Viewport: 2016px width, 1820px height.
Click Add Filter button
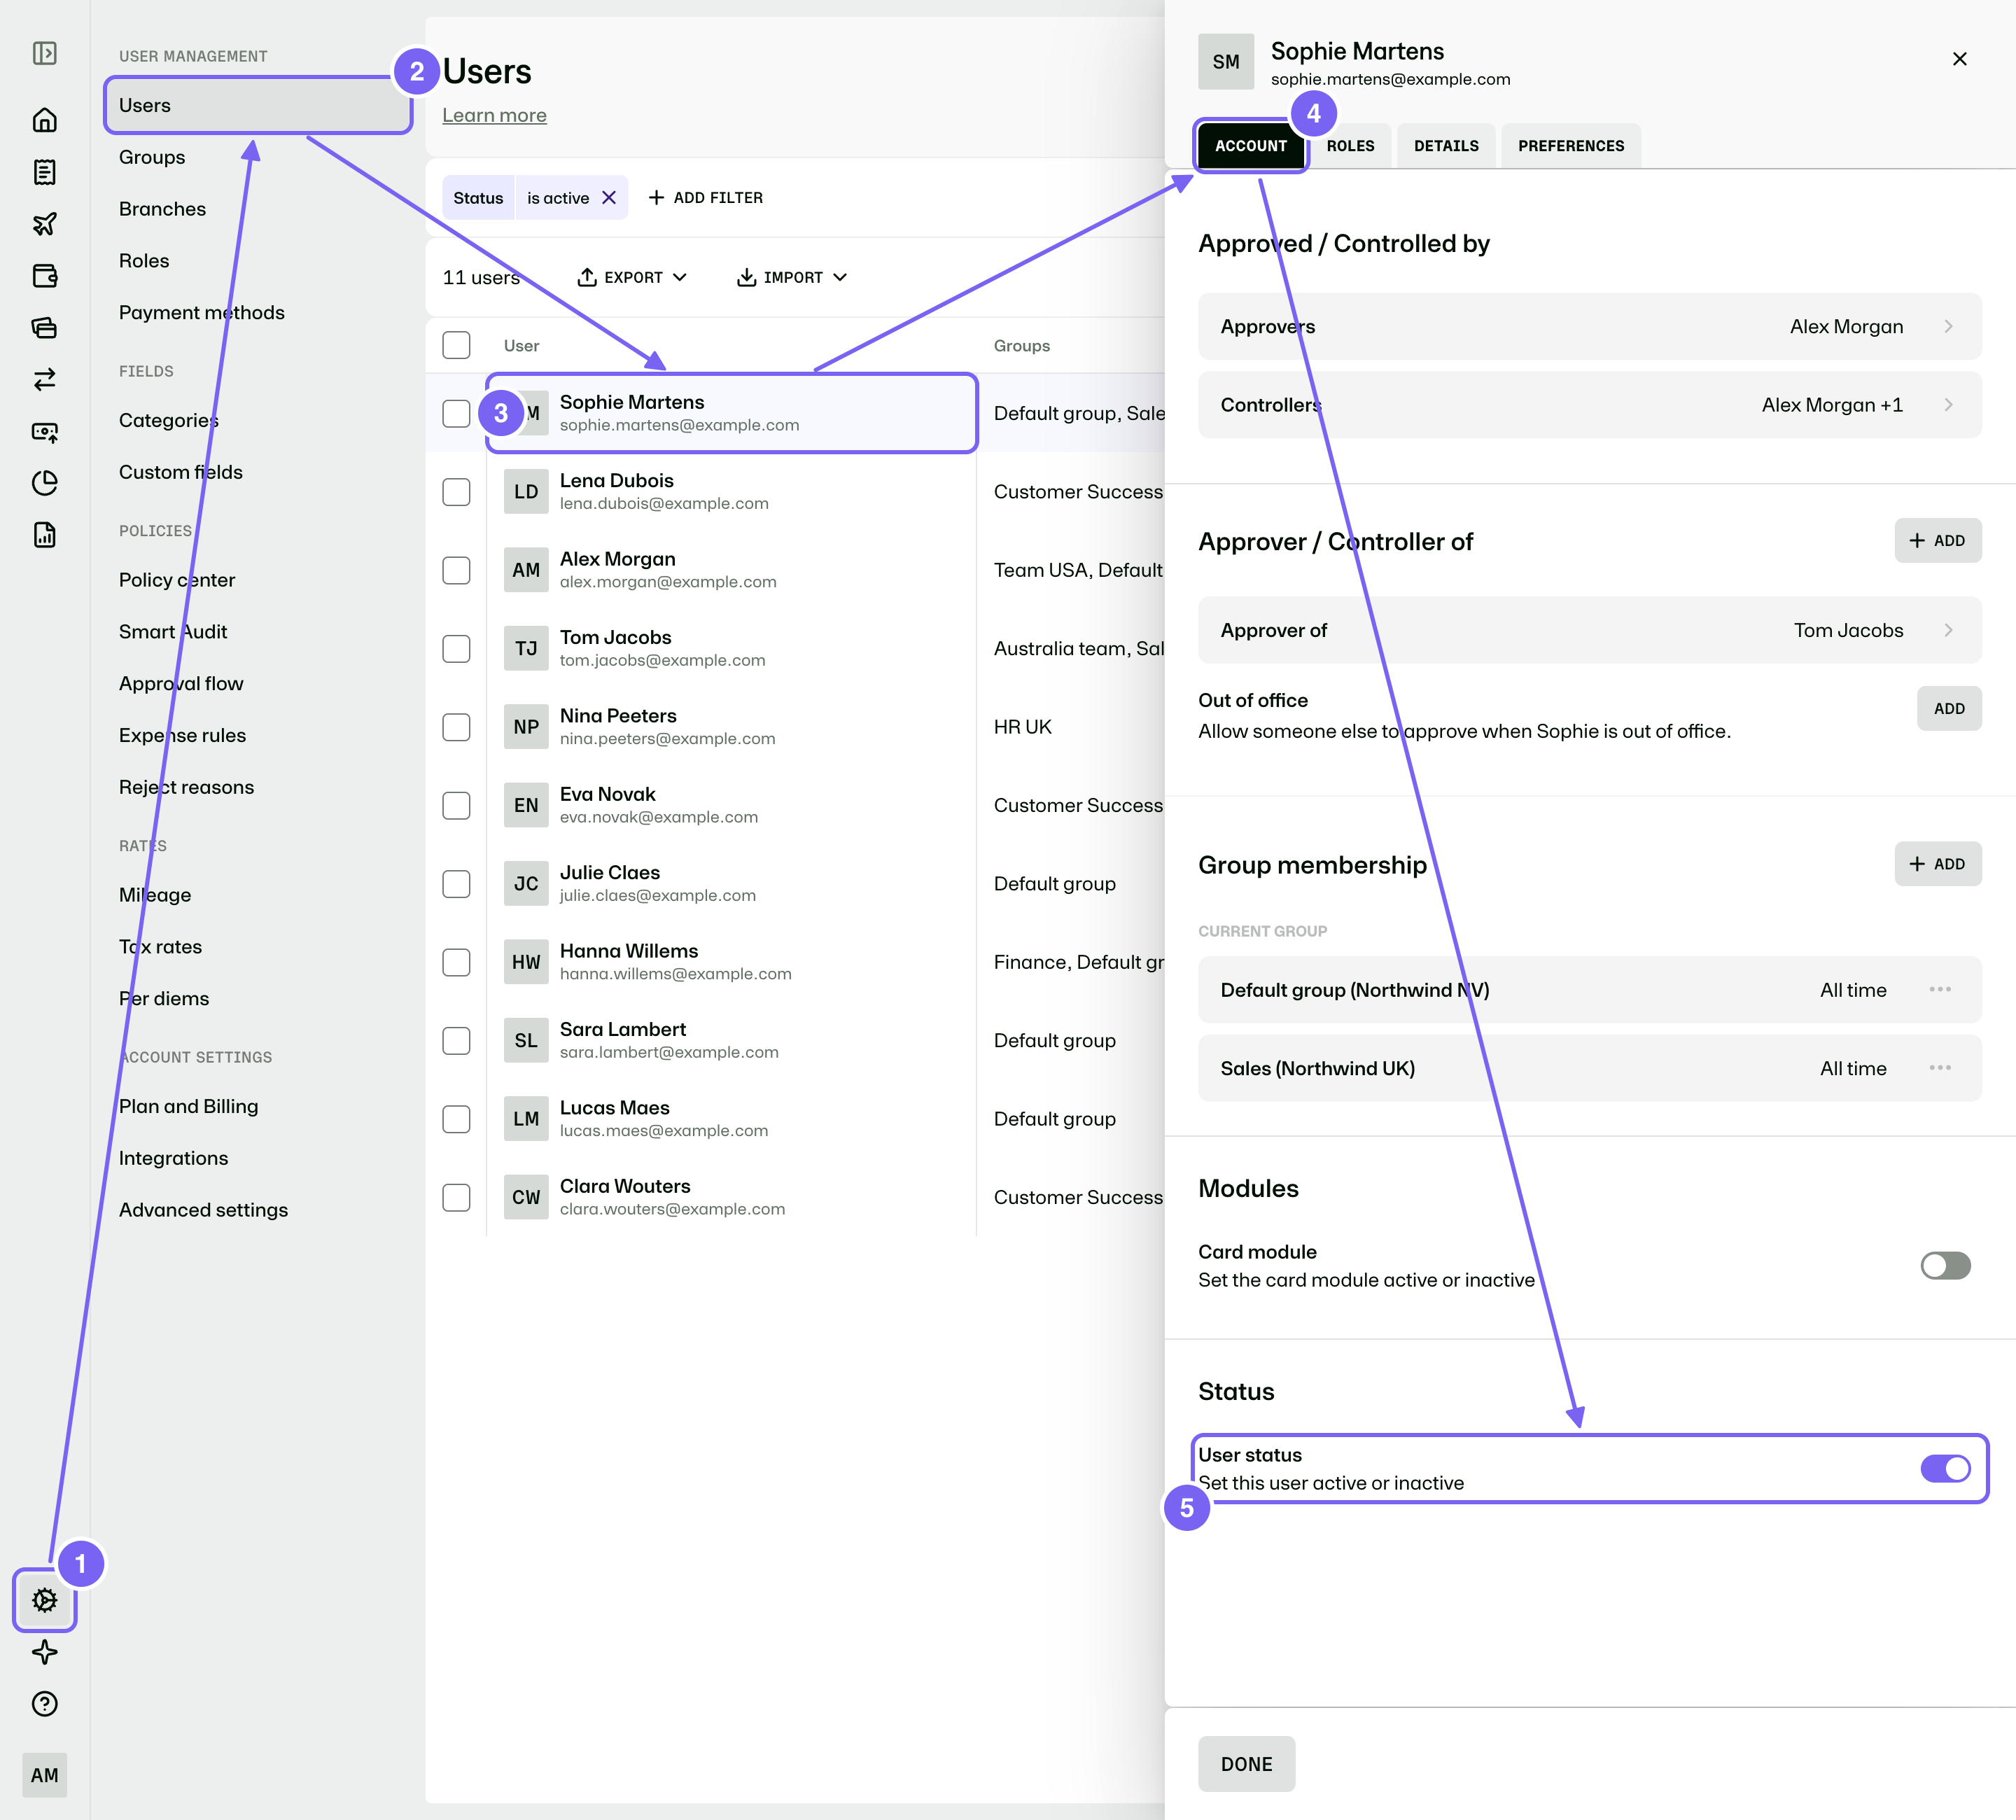pos(706,198)
